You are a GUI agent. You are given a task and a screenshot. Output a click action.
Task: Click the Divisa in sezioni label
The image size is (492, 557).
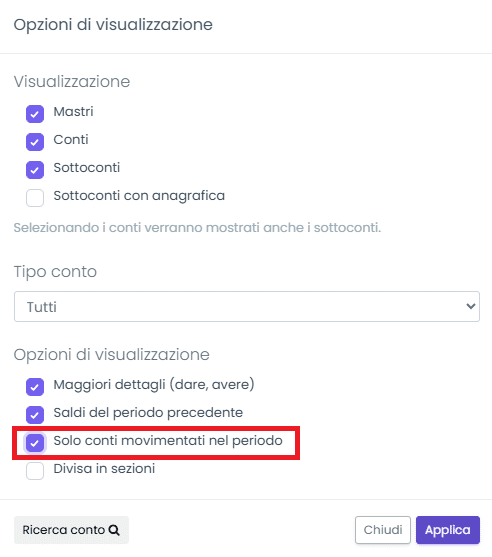point(104,469)
